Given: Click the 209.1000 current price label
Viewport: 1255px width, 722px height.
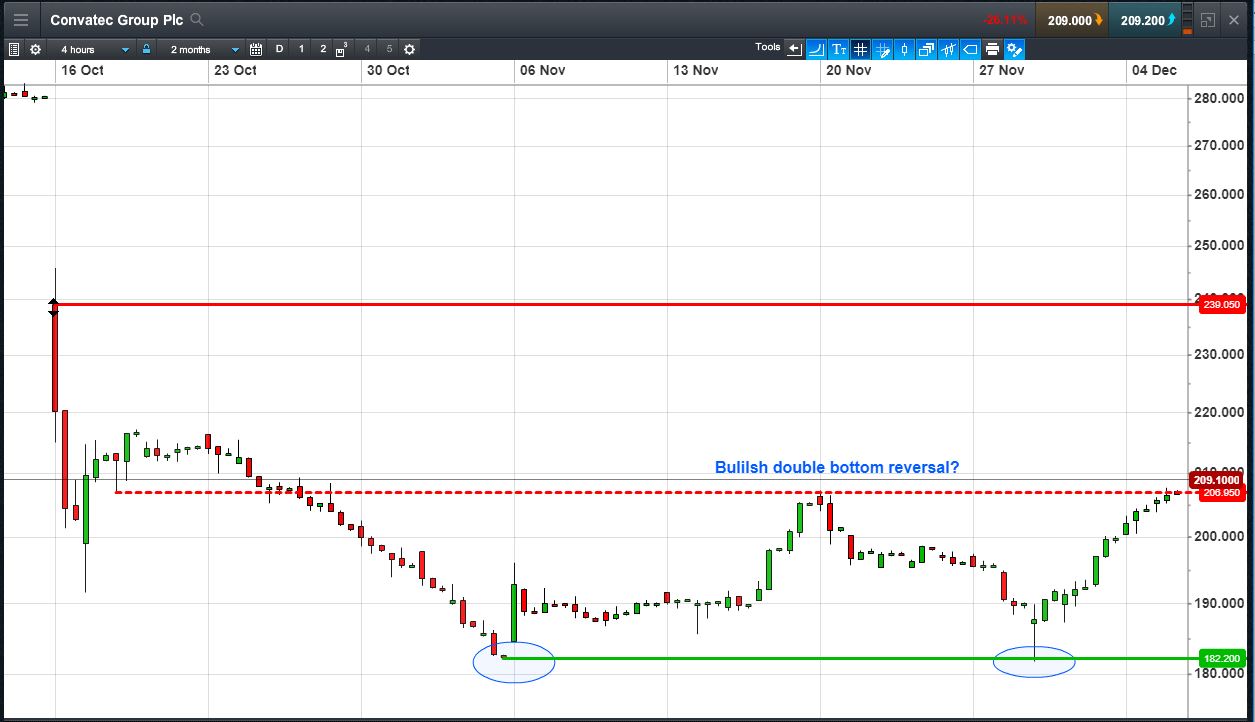Looking at the screenshot, I should point(1217,479).
